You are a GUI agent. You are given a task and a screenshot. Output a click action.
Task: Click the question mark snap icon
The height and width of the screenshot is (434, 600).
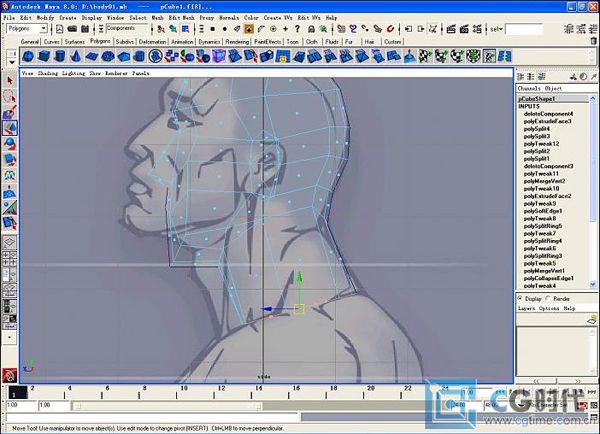click(x=297, y=29)
